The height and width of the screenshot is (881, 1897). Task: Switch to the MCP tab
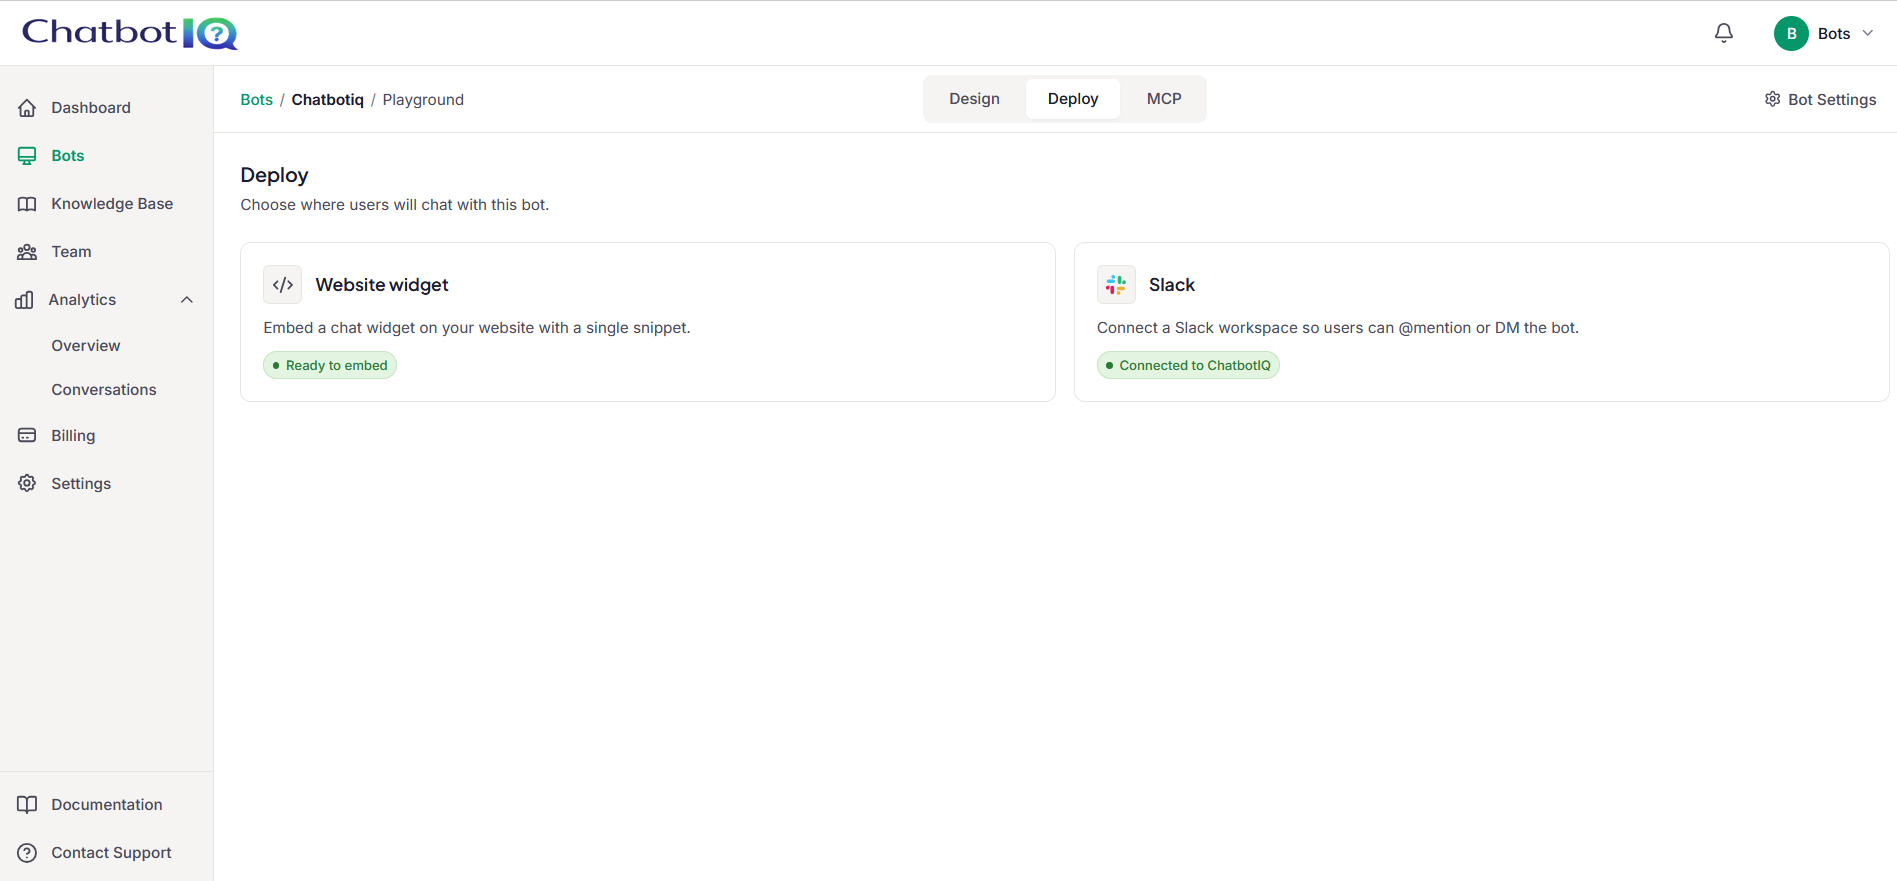point(1164,99)
